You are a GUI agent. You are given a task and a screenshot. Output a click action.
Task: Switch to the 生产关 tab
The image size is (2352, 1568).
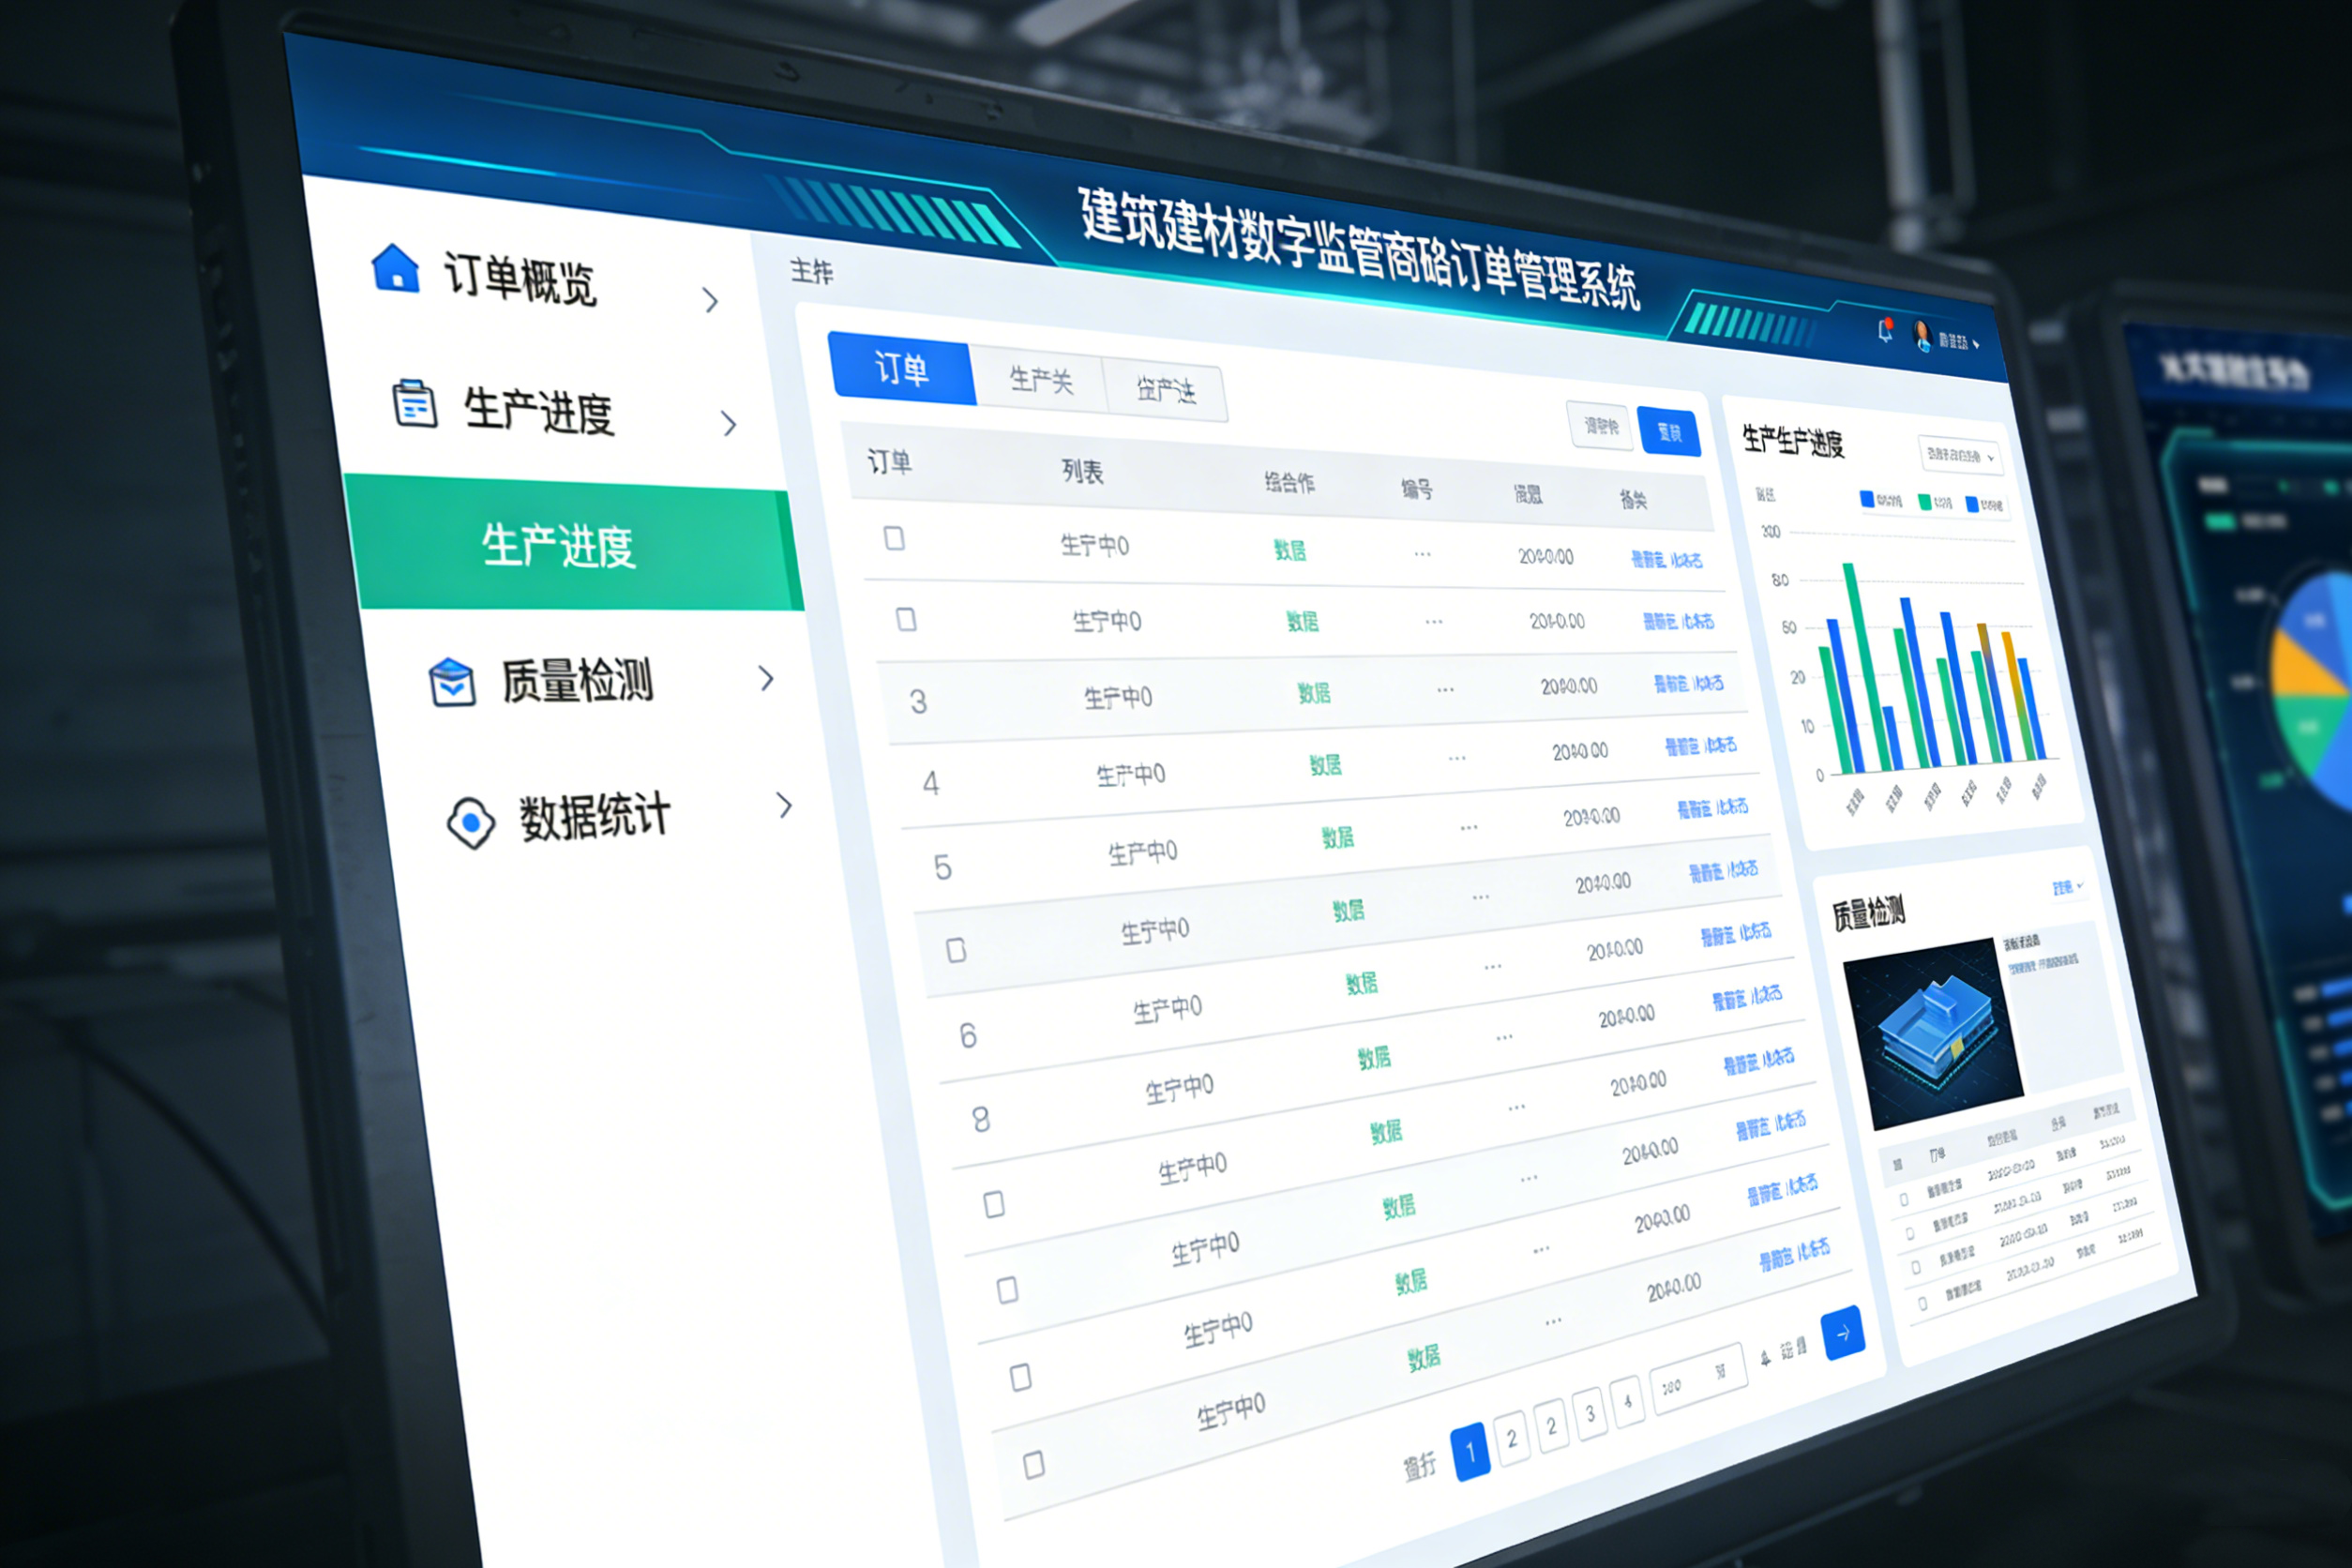pyautogui.click(x=1040, y=380)
